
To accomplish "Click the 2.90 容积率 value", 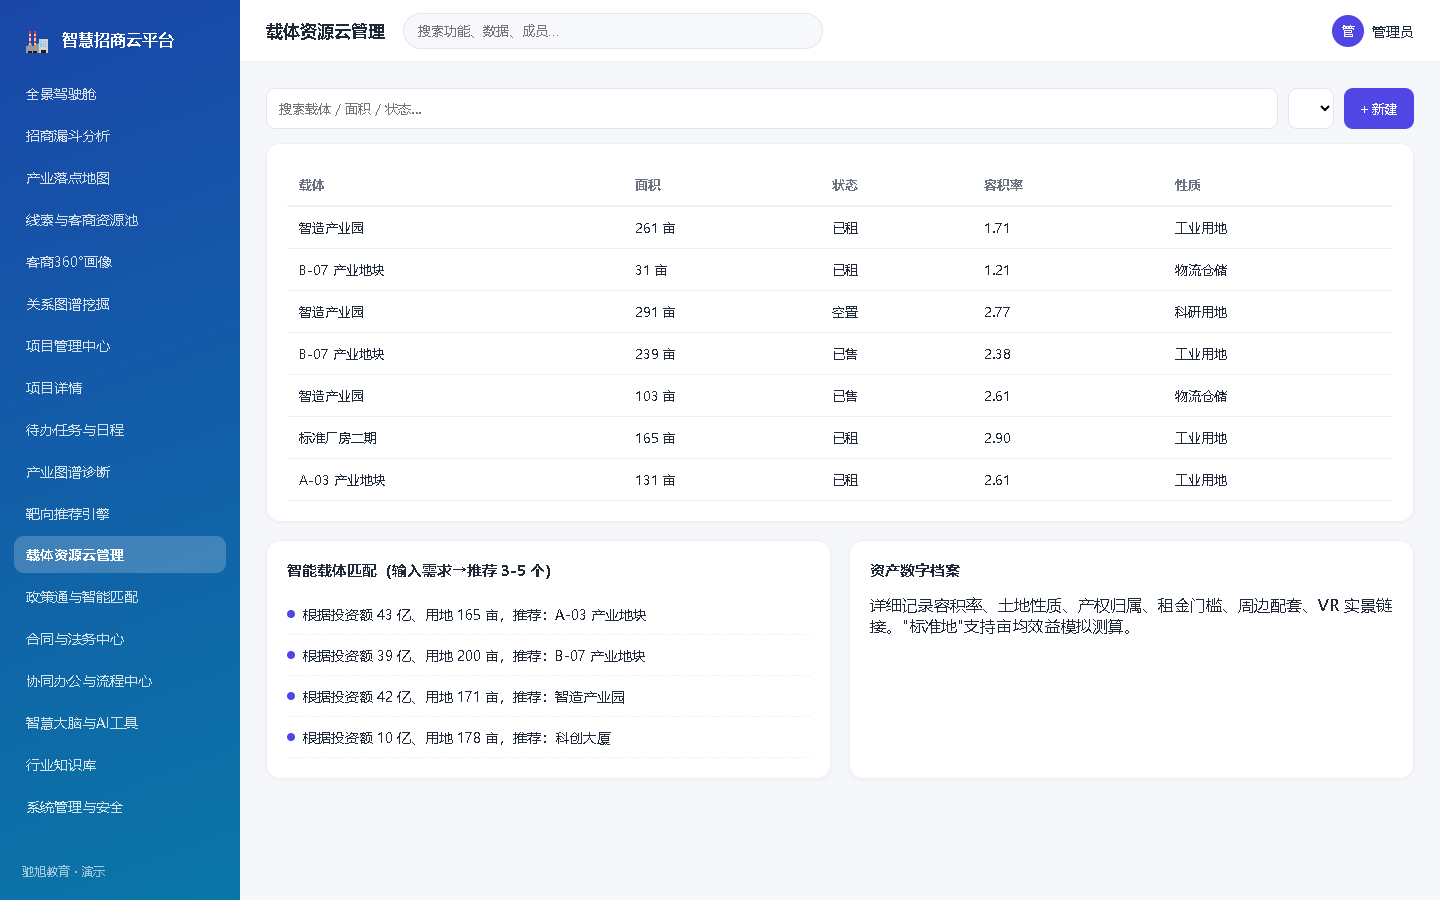I will click(x=997, y=438).
